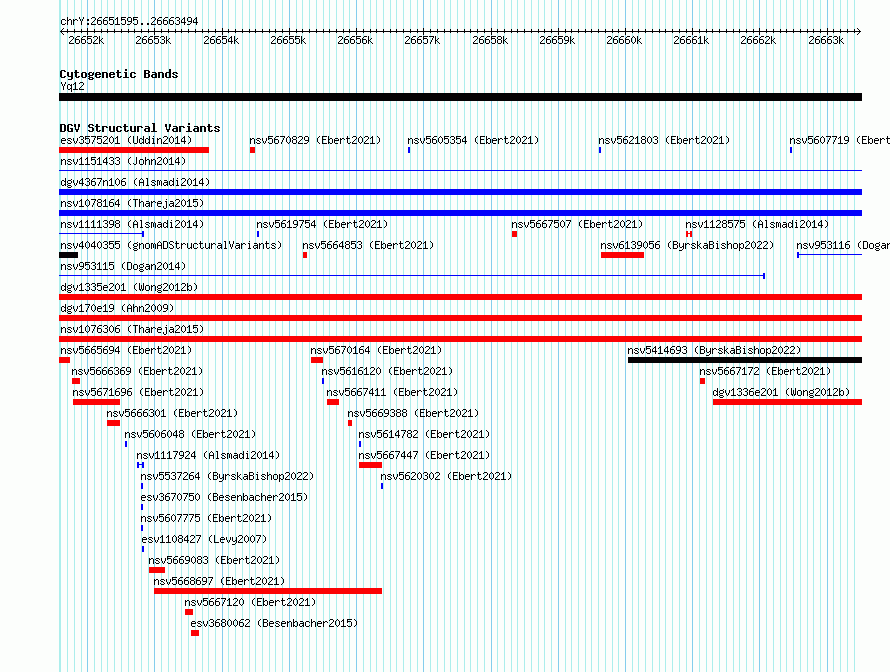Click nsv5669083 (Ebert2021) label
This screenshot has width=890, height=672.
click(214, 560)
